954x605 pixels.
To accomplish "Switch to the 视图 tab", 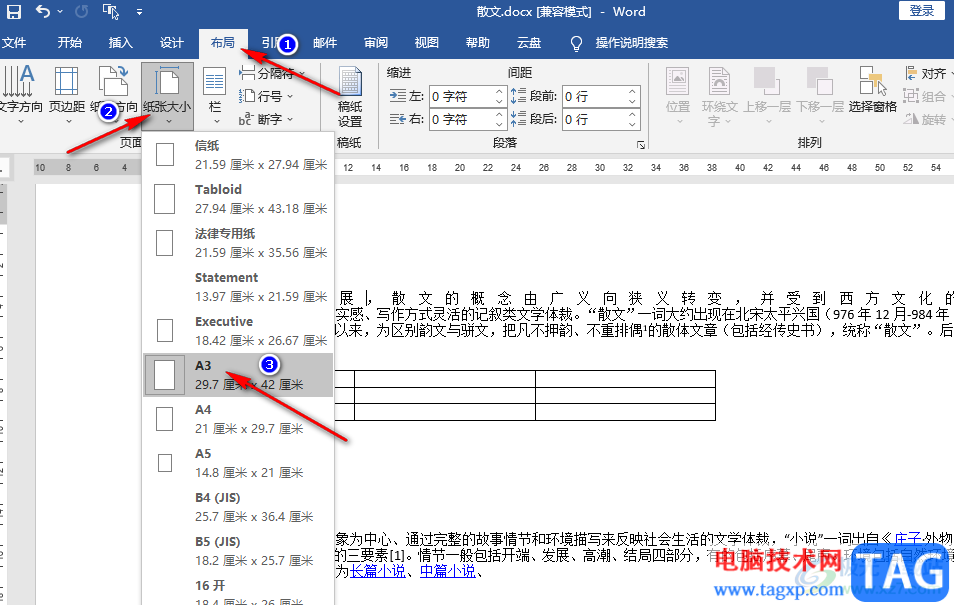I will coord(427,43).
